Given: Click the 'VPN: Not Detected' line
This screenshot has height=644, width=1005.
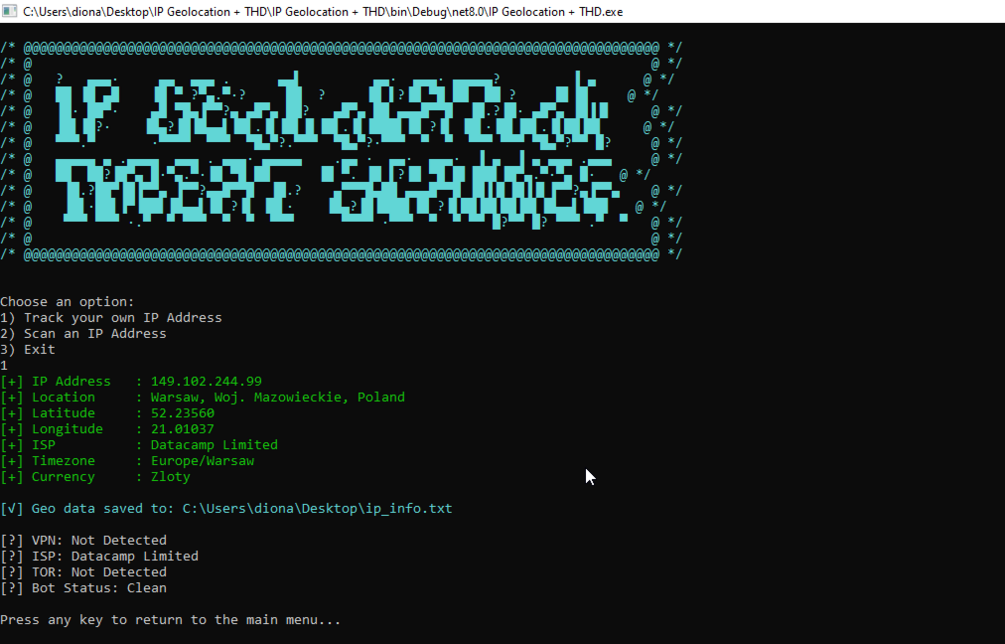Looking at the screenshot, I should pos(83,540).
